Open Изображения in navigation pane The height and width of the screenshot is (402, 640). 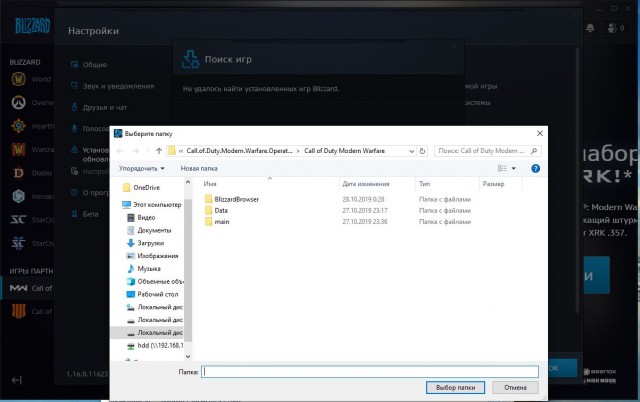pyautogui.click(x=152, y=256)
